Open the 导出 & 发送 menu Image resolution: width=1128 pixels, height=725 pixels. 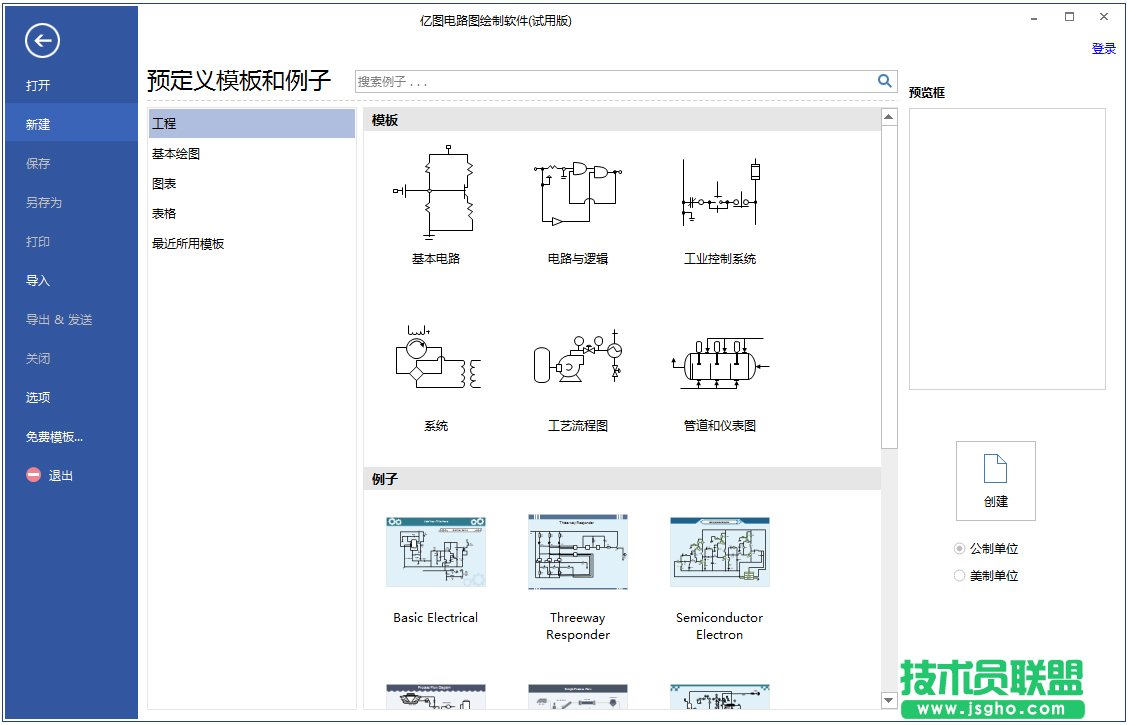pos(61,319)
